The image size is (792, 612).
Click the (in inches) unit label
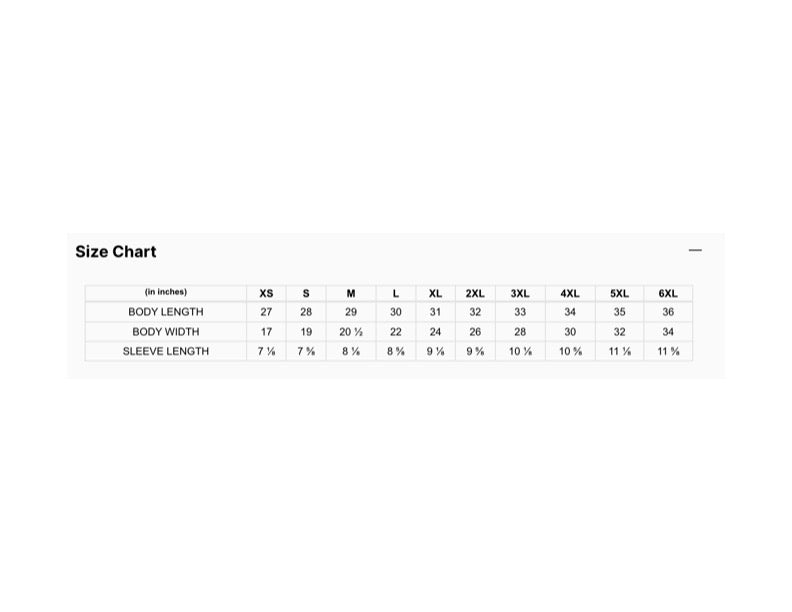pos(166,292)
